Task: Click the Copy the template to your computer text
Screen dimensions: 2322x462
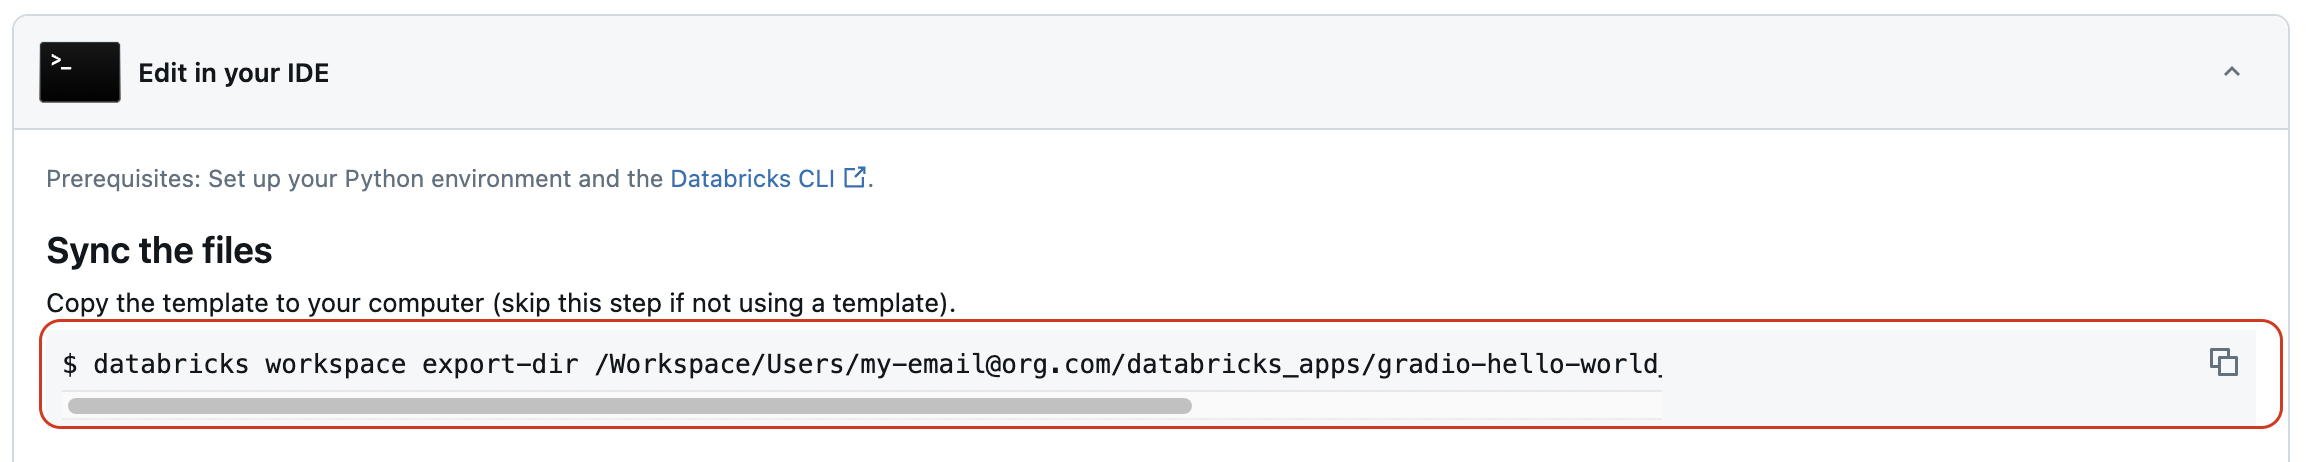Action: click(265, 303)
